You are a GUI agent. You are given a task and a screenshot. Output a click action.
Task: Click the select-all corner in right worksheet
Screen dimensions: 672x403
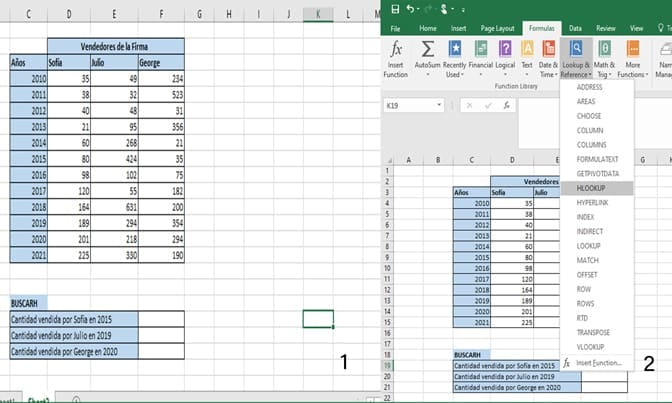(389, 160)
